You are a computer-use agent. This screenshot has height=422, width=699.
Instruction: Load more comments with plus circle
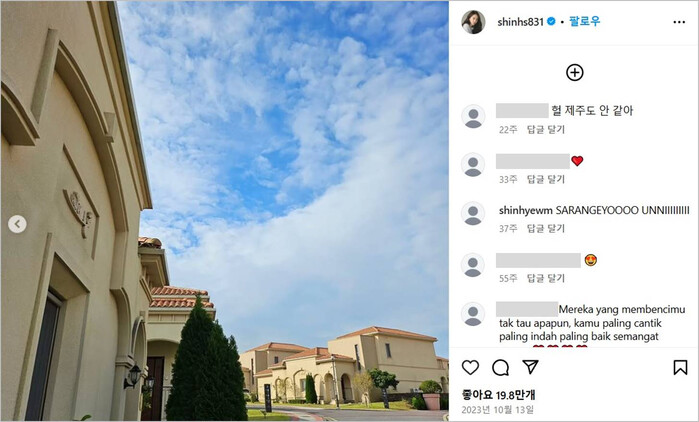tap(575, 73)
